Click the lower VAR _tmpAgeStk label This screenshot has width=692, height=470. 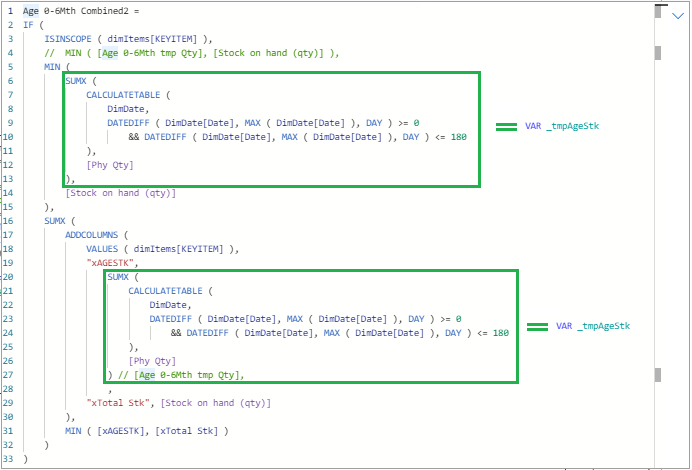[592, 326]
